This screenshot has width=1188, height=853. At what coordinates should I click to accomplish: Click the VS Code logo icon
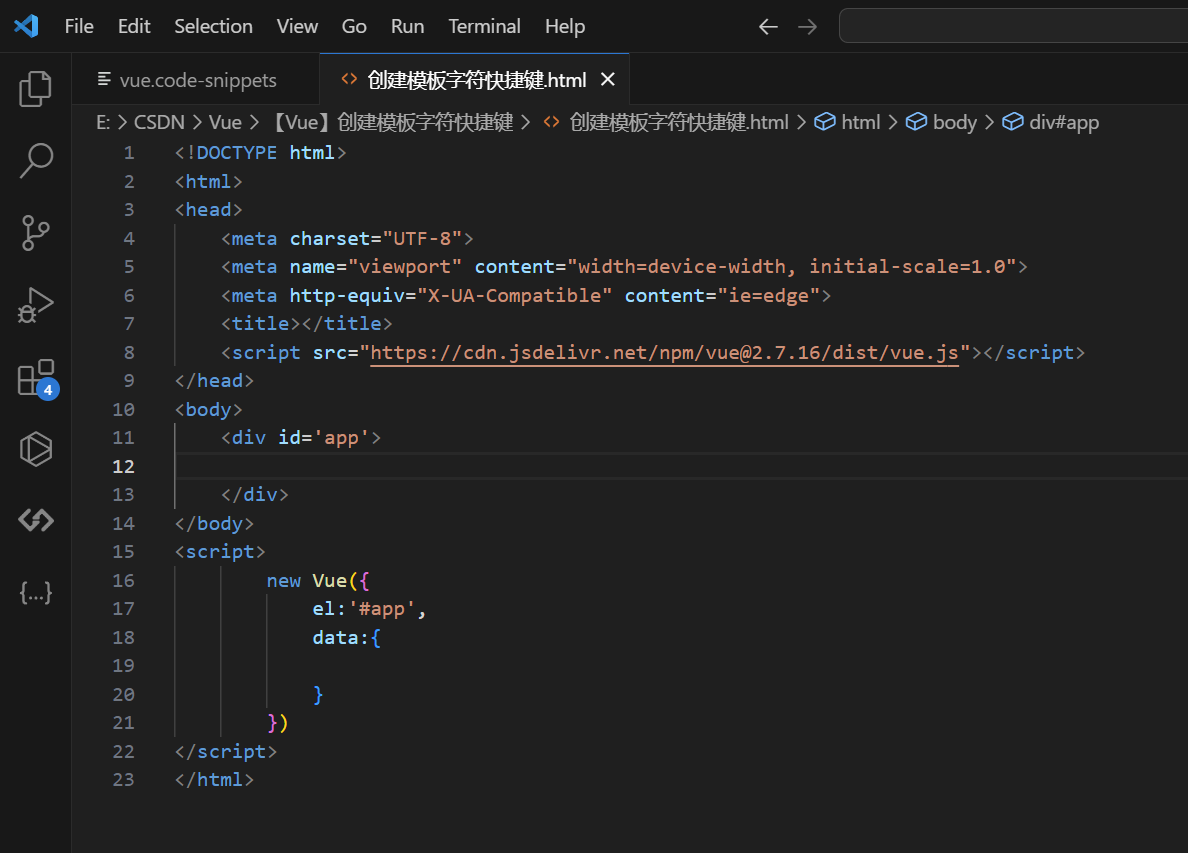click(x=27, y=26)
